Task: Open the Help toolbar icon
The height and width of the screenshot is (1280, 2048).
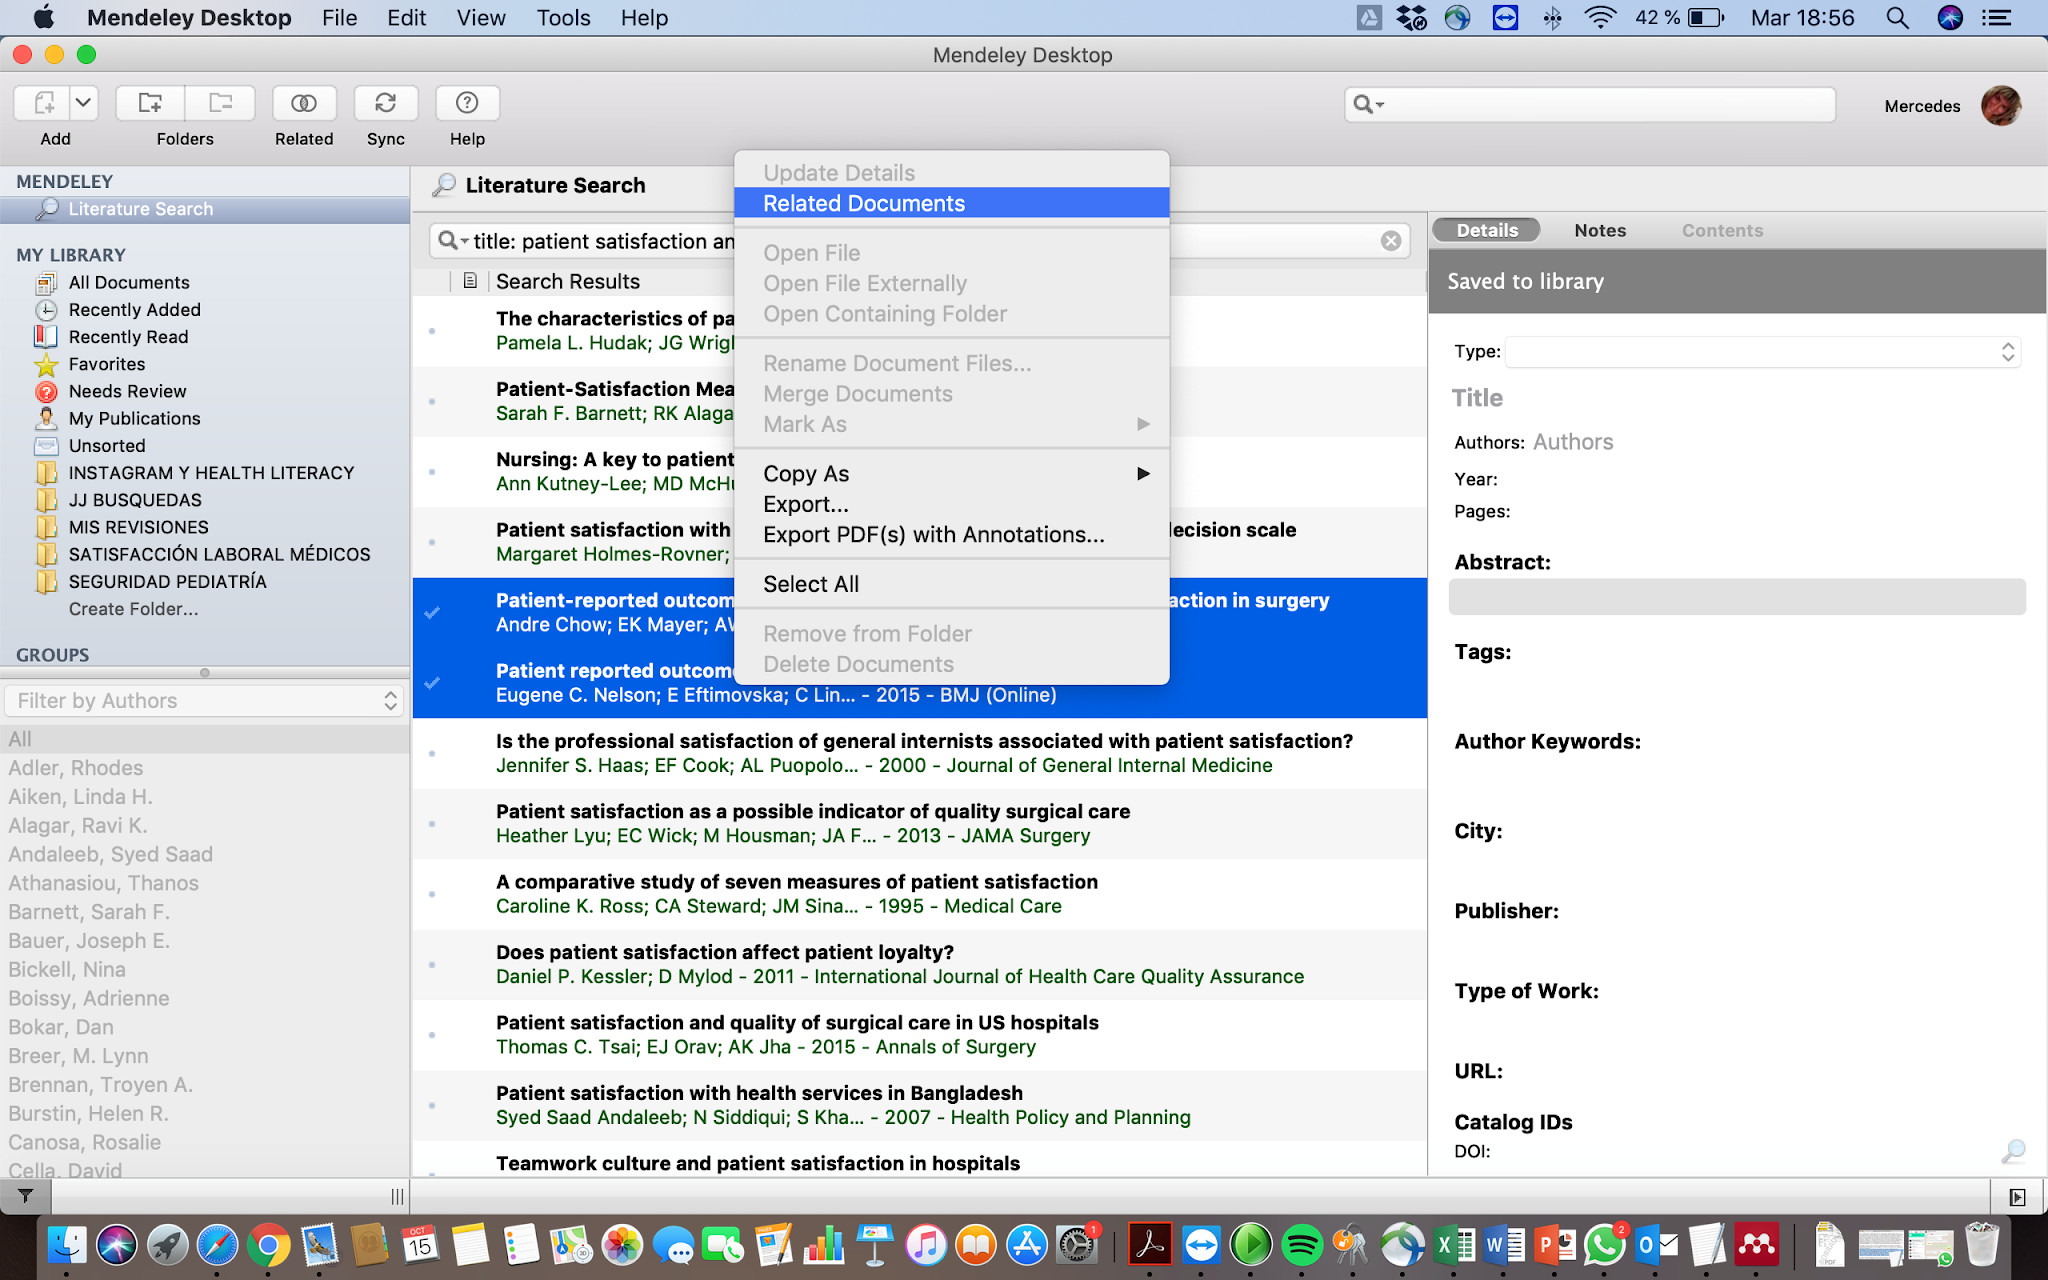Action: [x=467, y=103]
